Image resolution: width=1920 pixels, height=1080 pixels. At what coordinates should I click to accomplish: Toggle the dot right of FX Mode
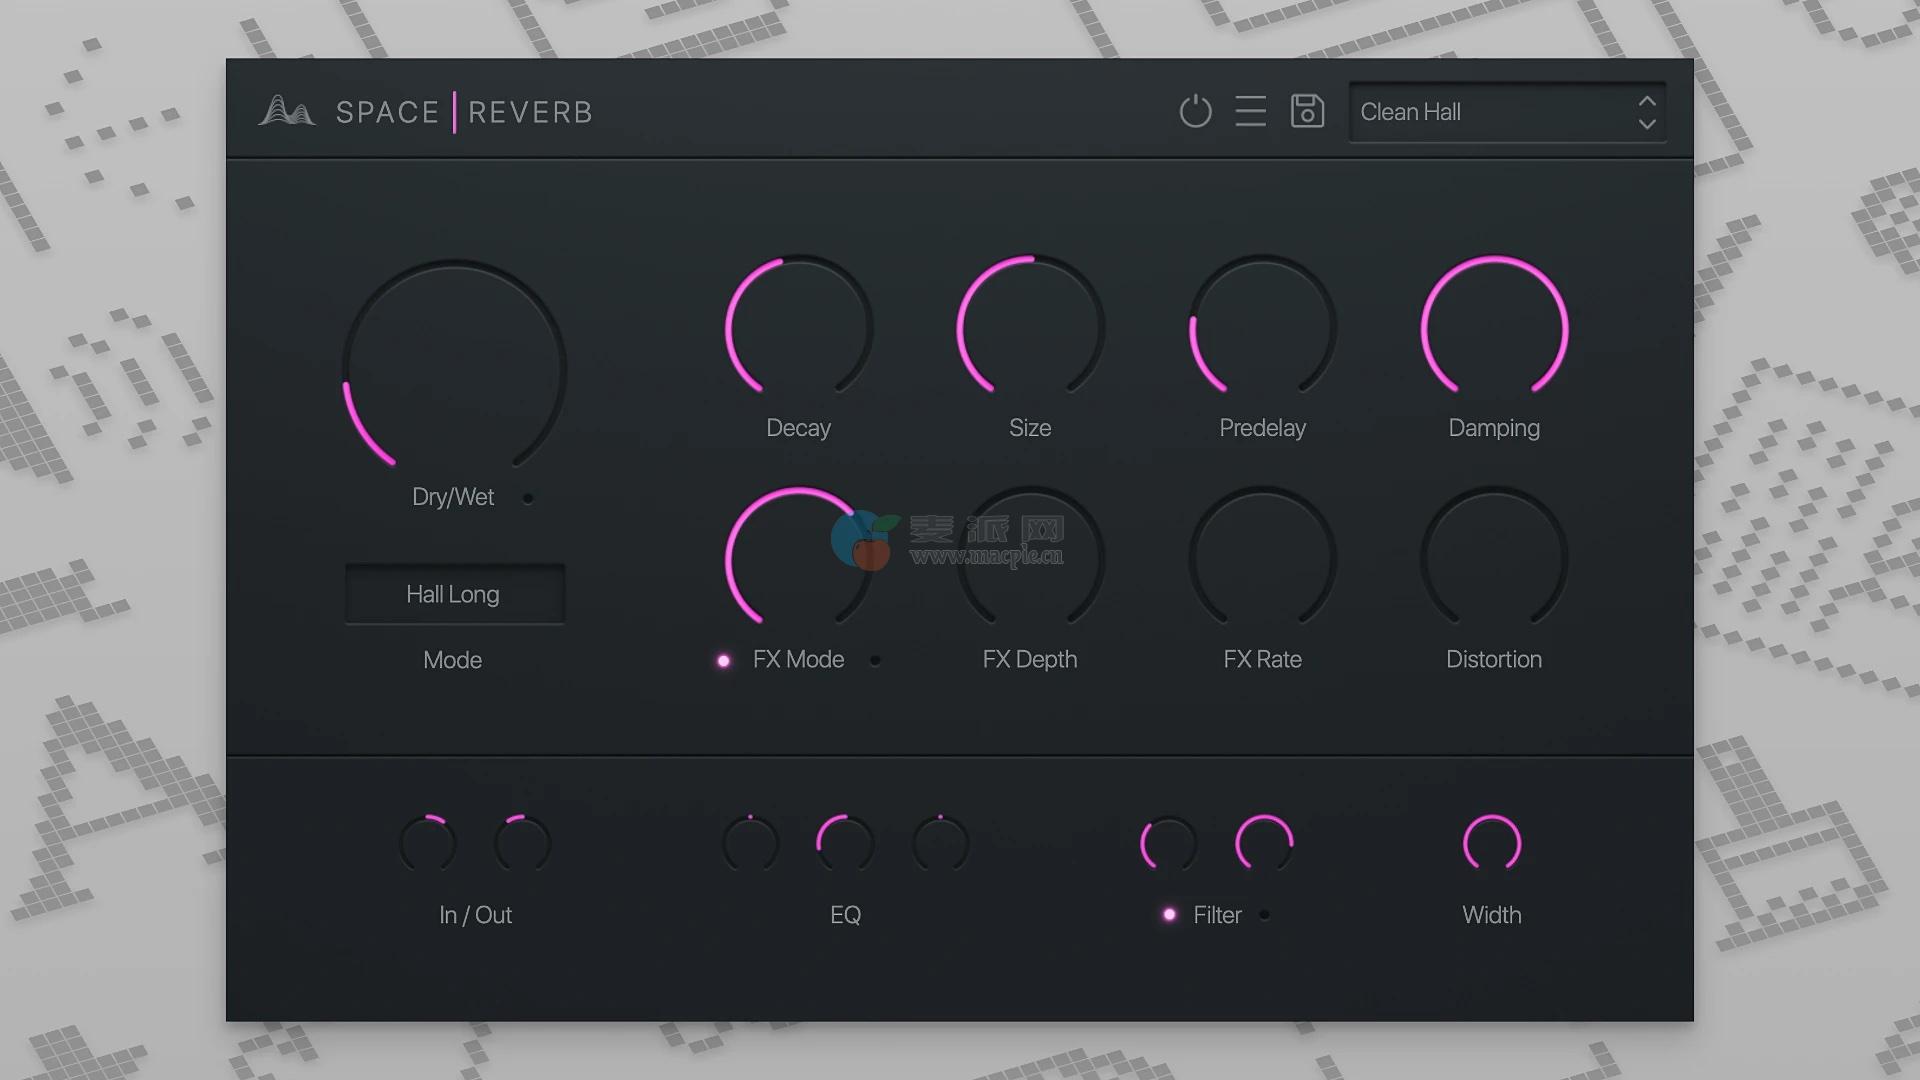pos(875,660)
